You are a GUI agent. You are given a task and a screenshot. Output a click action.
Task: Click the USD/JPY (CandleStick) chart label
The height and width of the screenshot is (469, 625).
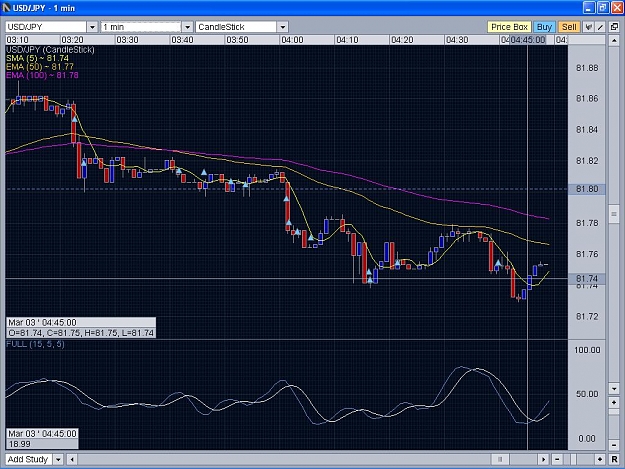(50, 49)
